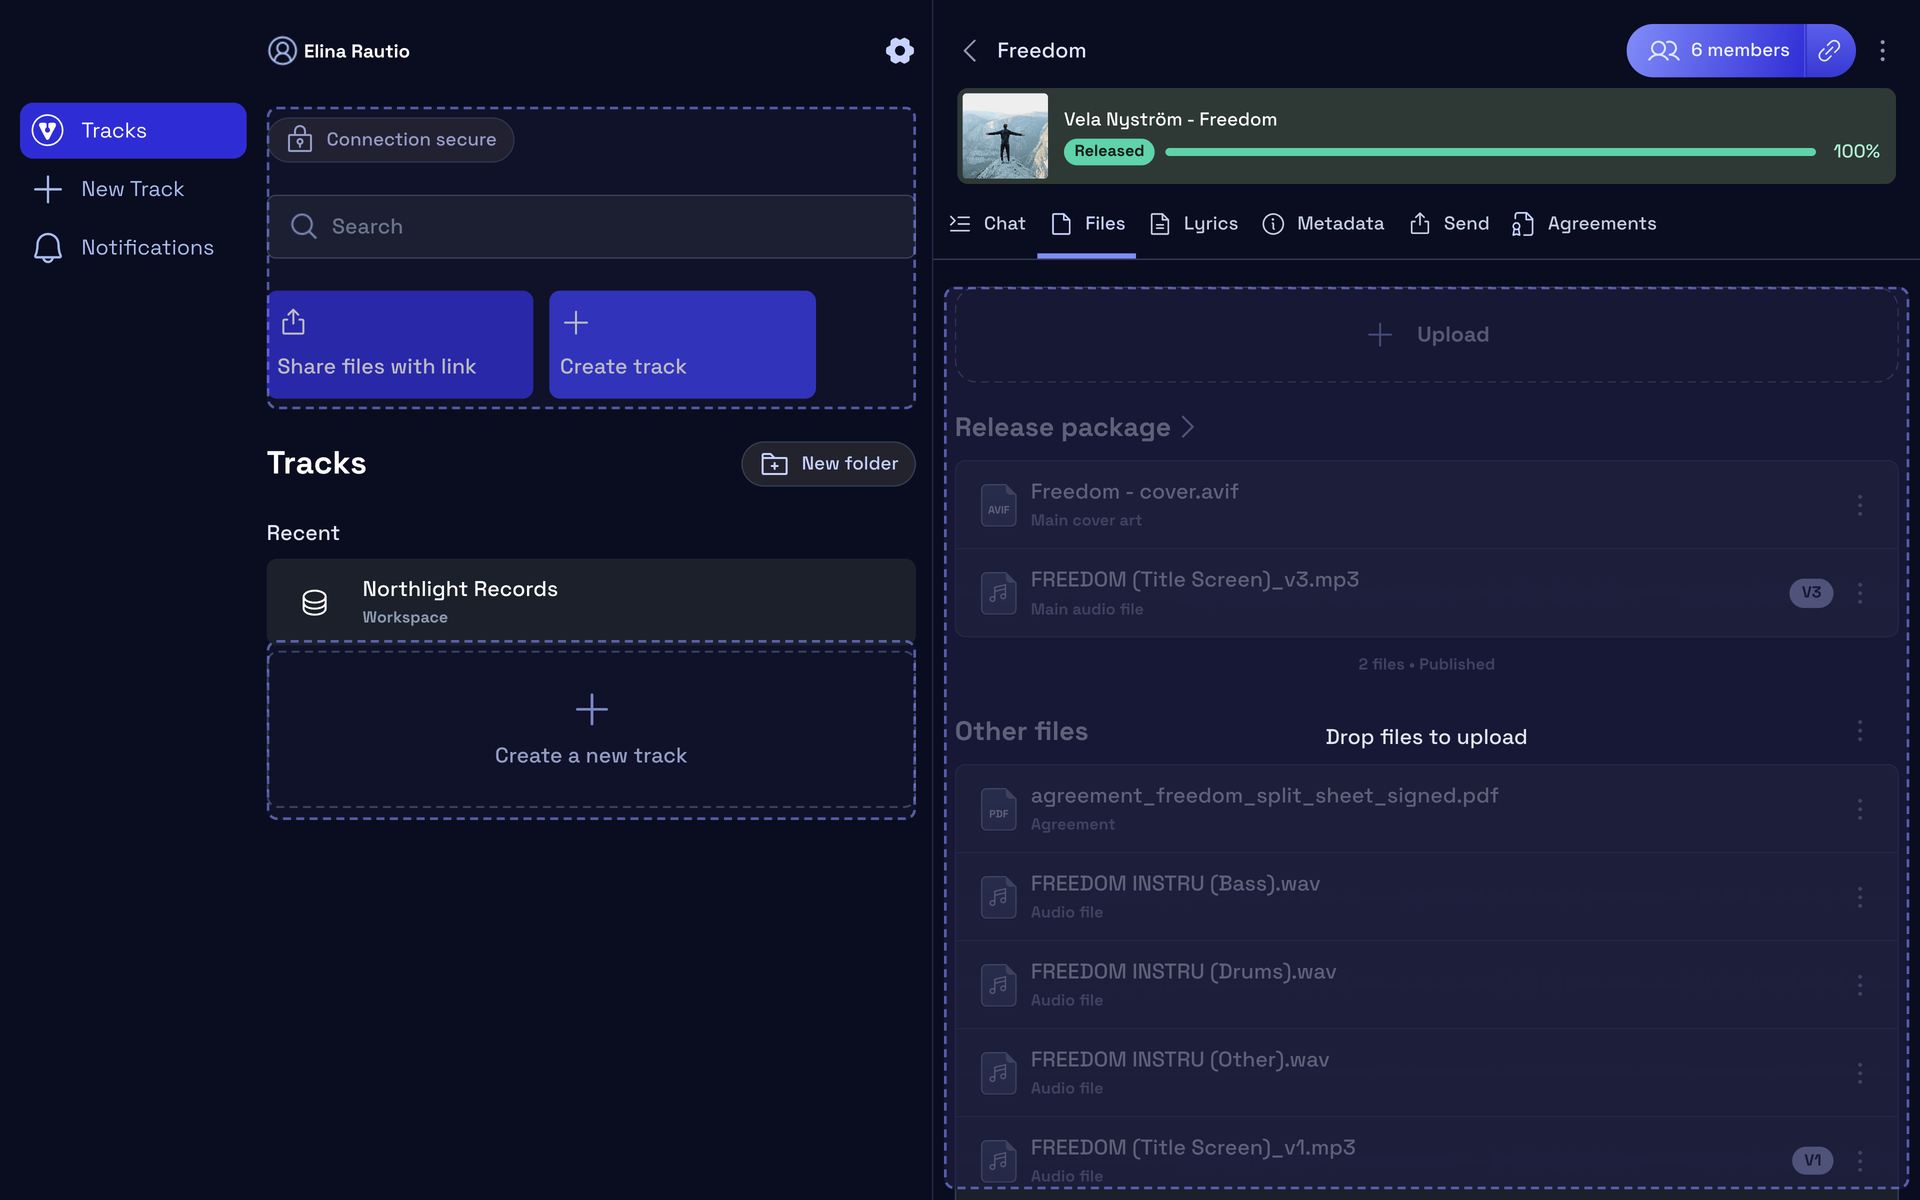Screen dimensions: 1920x1200
Task: Open settings via the gear icon
Action: [x=899, y=51]
